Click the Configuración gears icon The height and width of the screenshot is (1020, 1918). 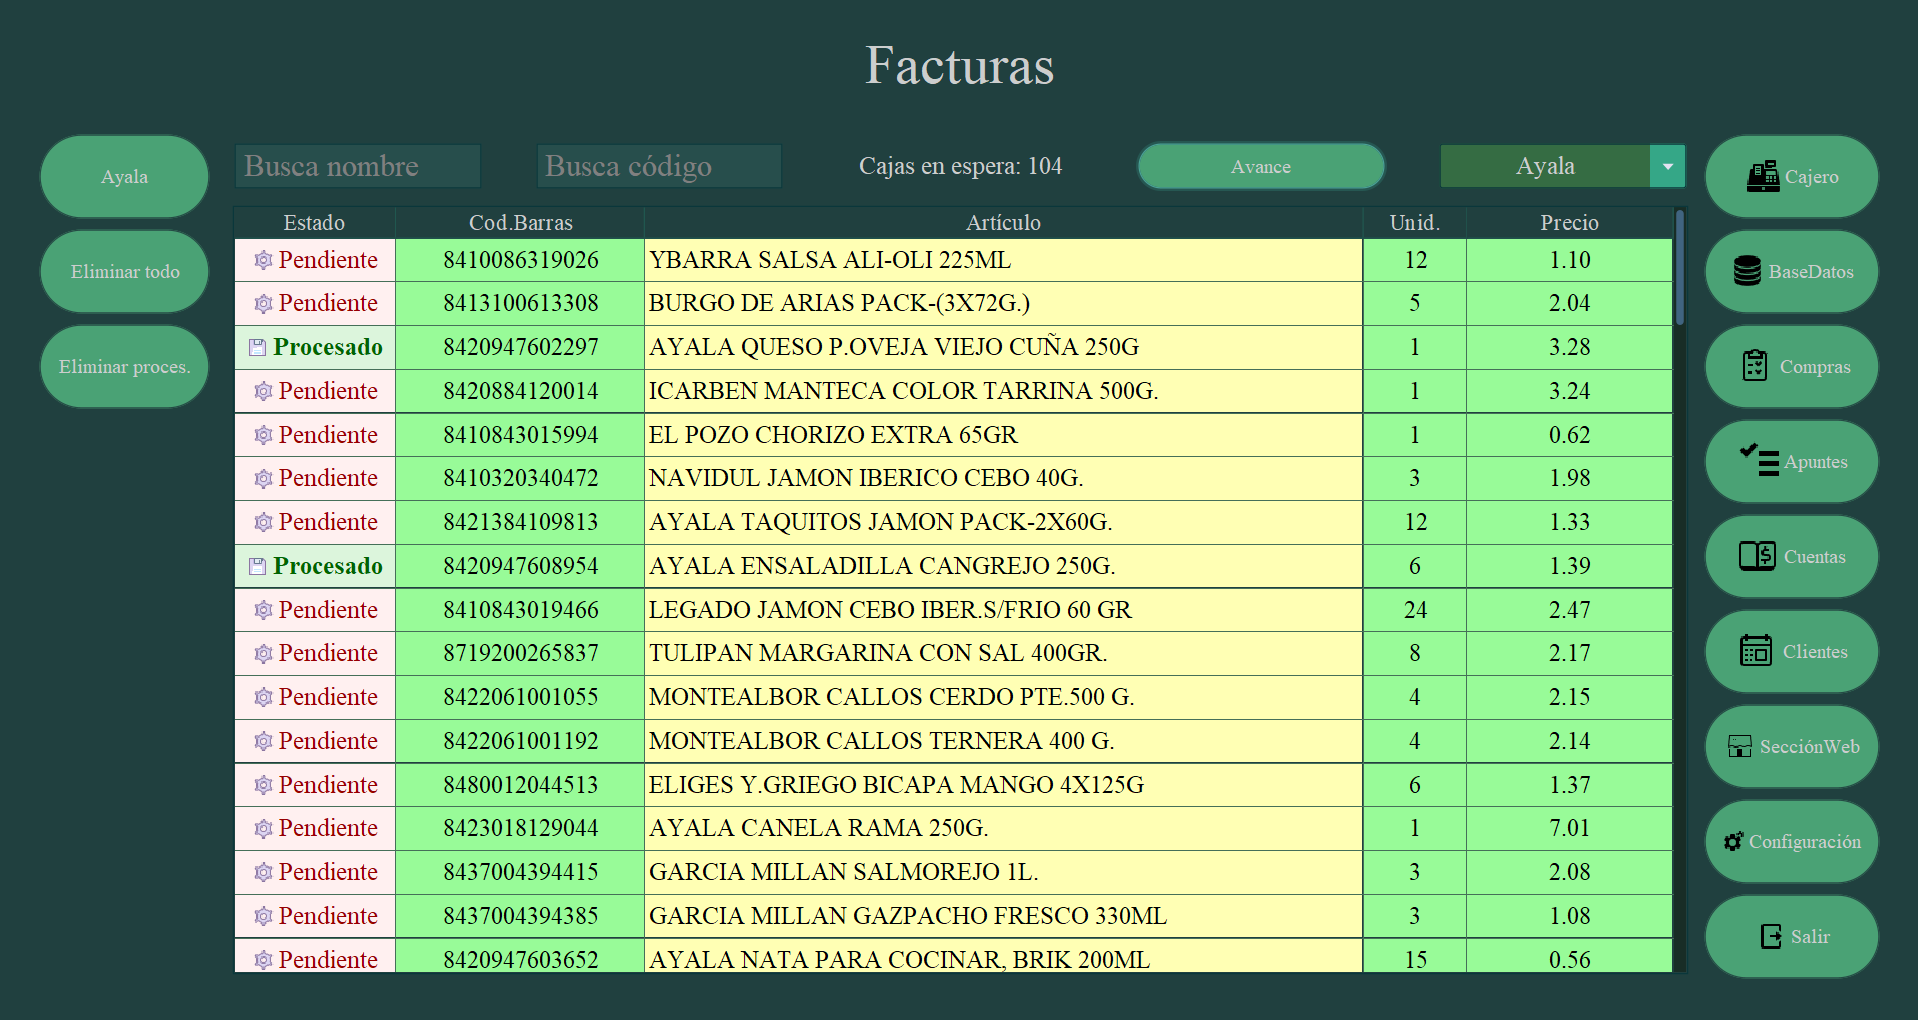(x=1734, y=842)
